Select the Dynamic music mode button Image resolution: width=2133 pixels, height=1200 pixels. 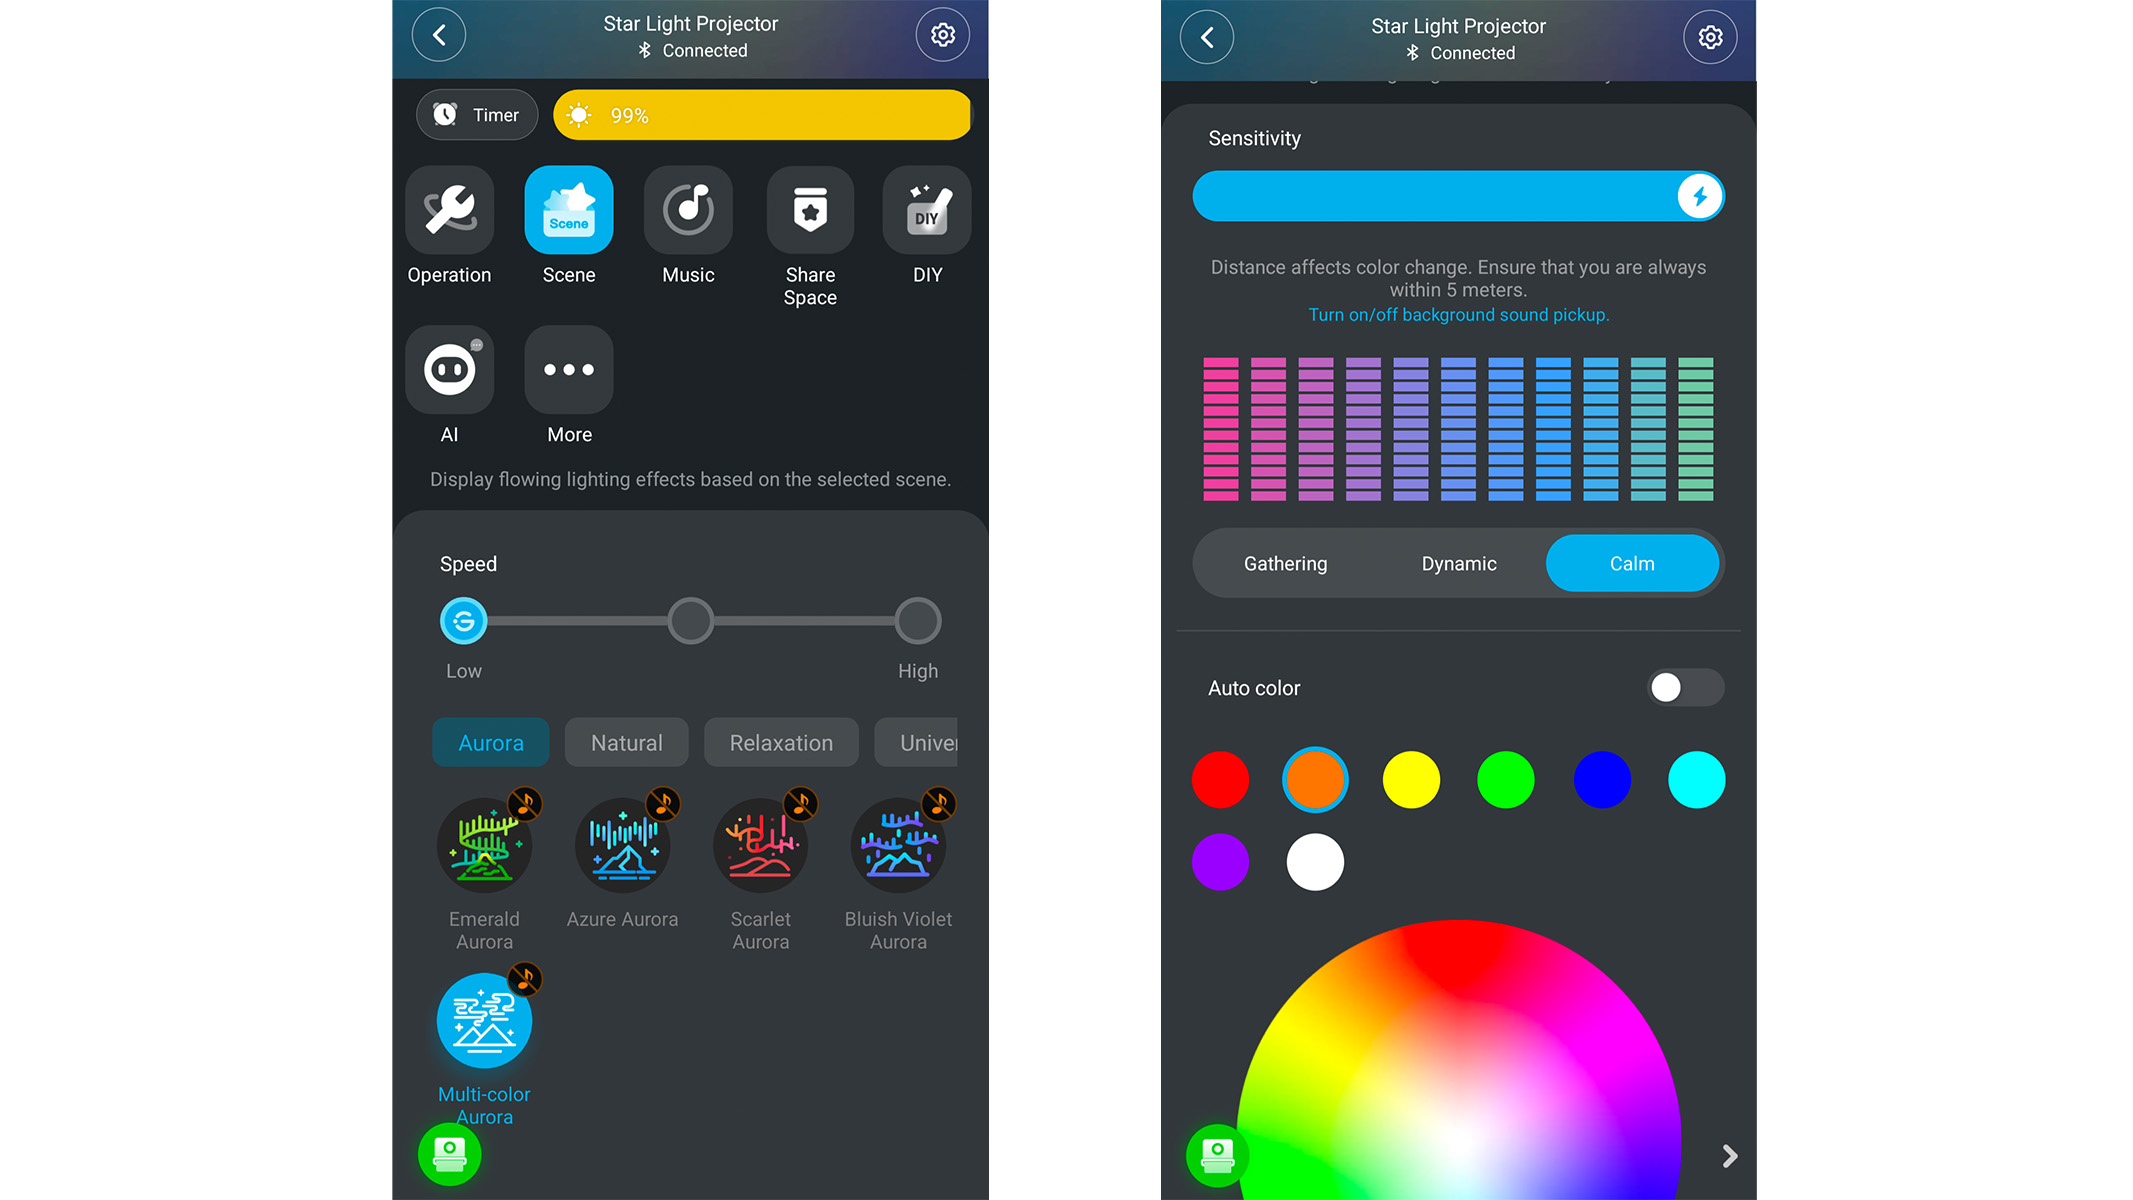[x=1456, y=563]
